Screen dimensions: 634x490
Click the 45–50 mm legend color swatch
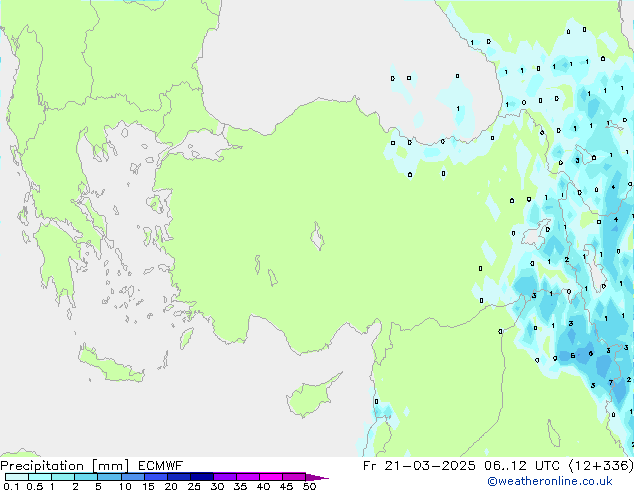(x=294, y=477)
